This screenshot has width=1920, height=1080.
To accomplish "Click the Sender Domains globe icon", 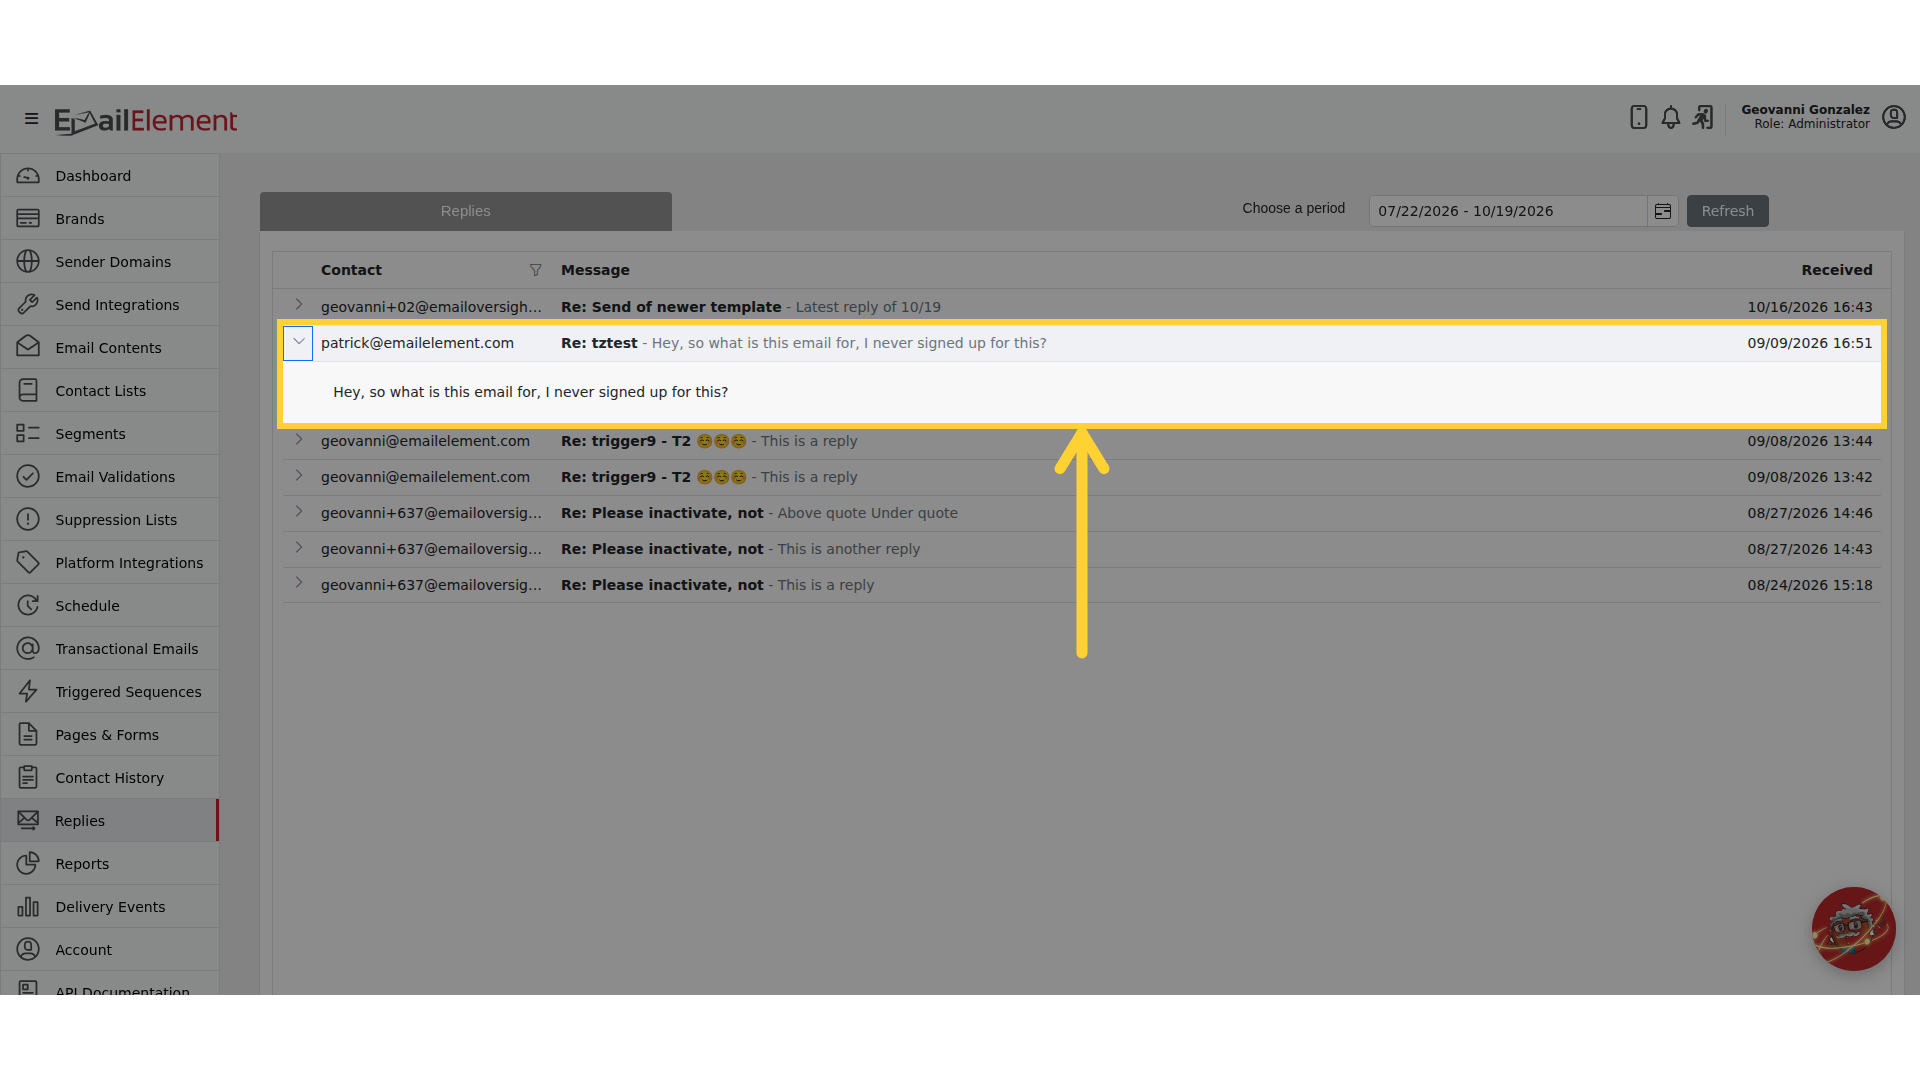I will tap(28, 262).
